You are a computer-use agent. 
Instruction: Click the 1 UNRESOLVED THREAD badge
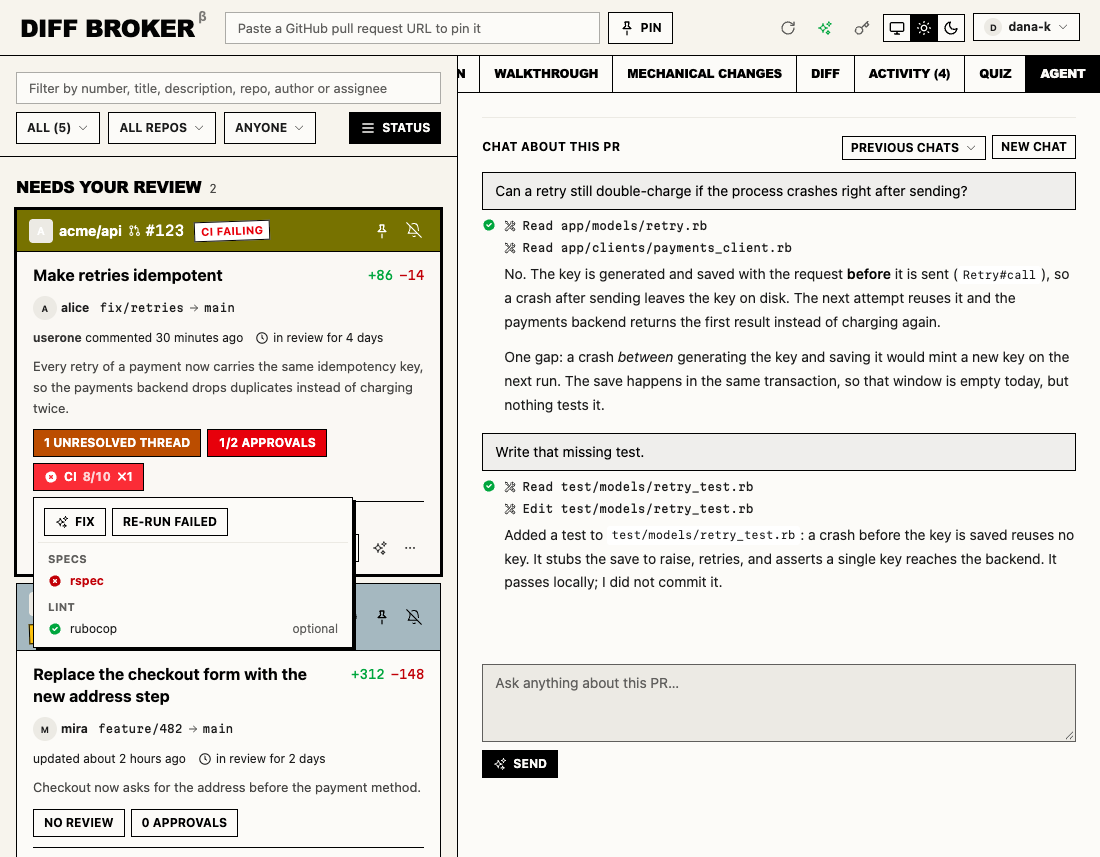click(117, 443)
